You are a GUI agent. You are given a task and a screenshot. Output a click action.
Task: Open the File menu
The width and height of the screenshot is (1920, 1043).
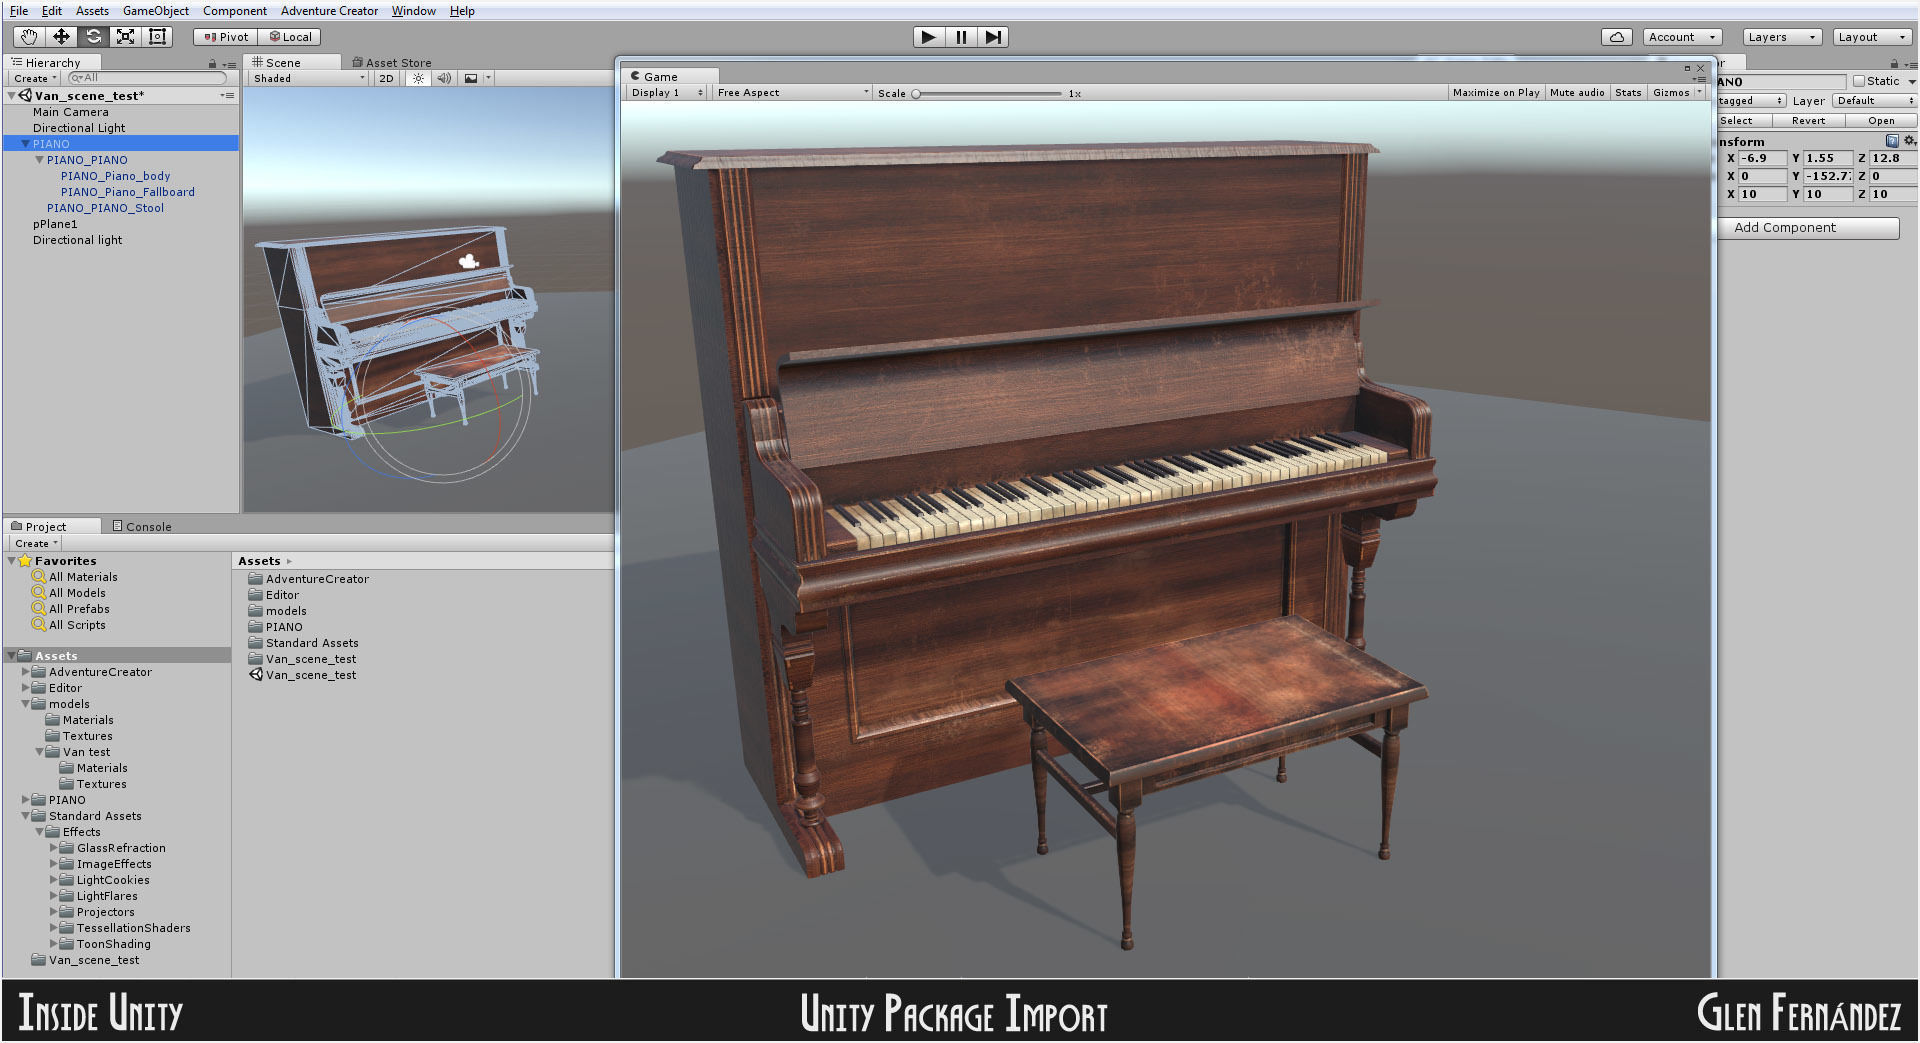(x=19, y=11)
